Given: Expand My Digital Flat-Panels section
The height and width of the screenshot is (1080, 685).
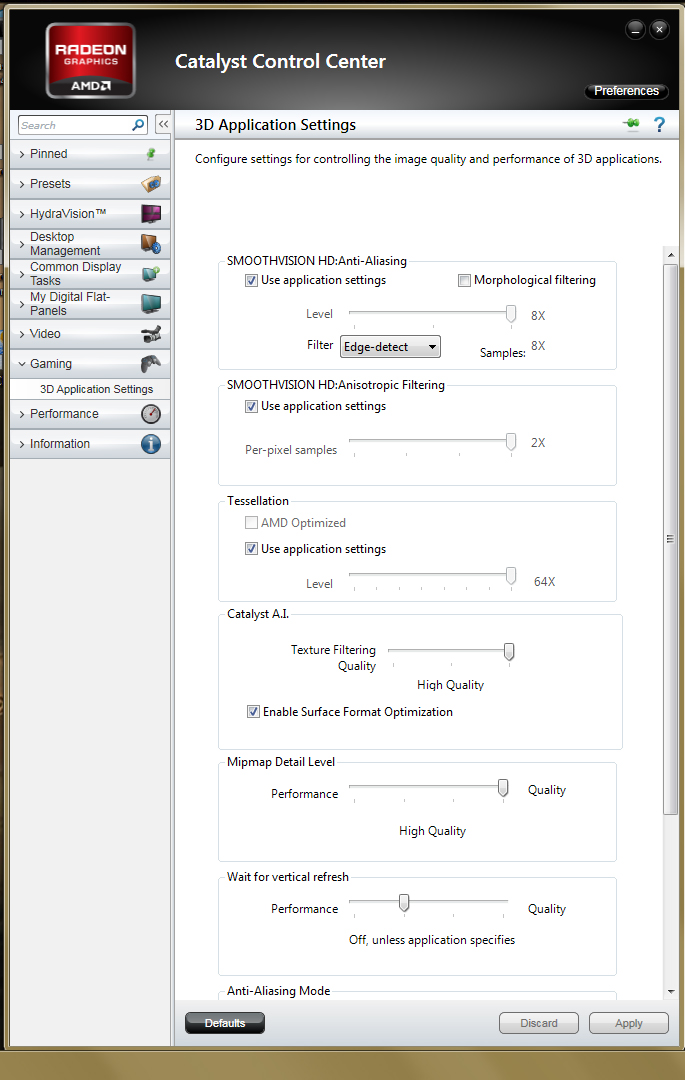Looking at the screenshot, I should pyautogui.click(x=22, y=304).
